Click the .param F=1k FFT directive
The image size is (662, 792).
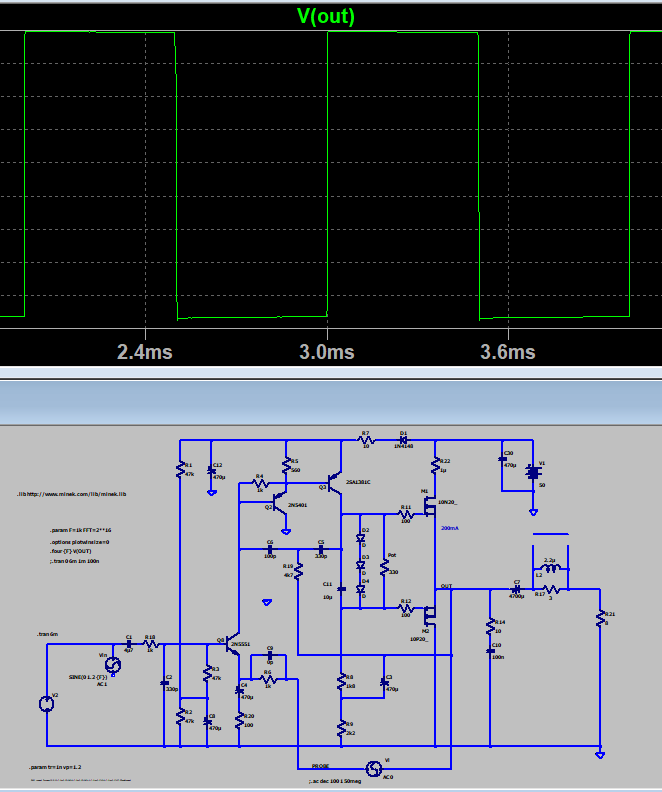click(x=80, y=530)
